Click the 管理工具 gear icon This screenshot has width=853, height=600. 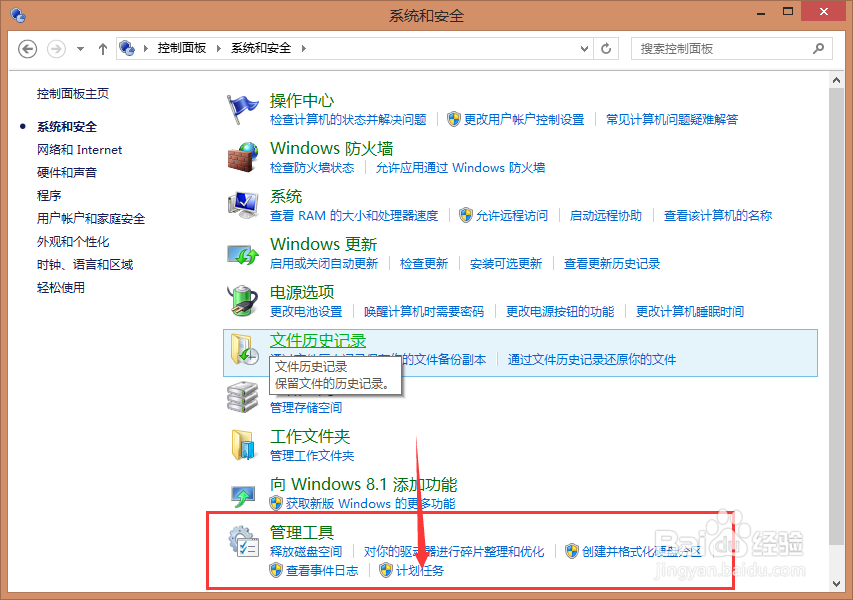[243, 540]
